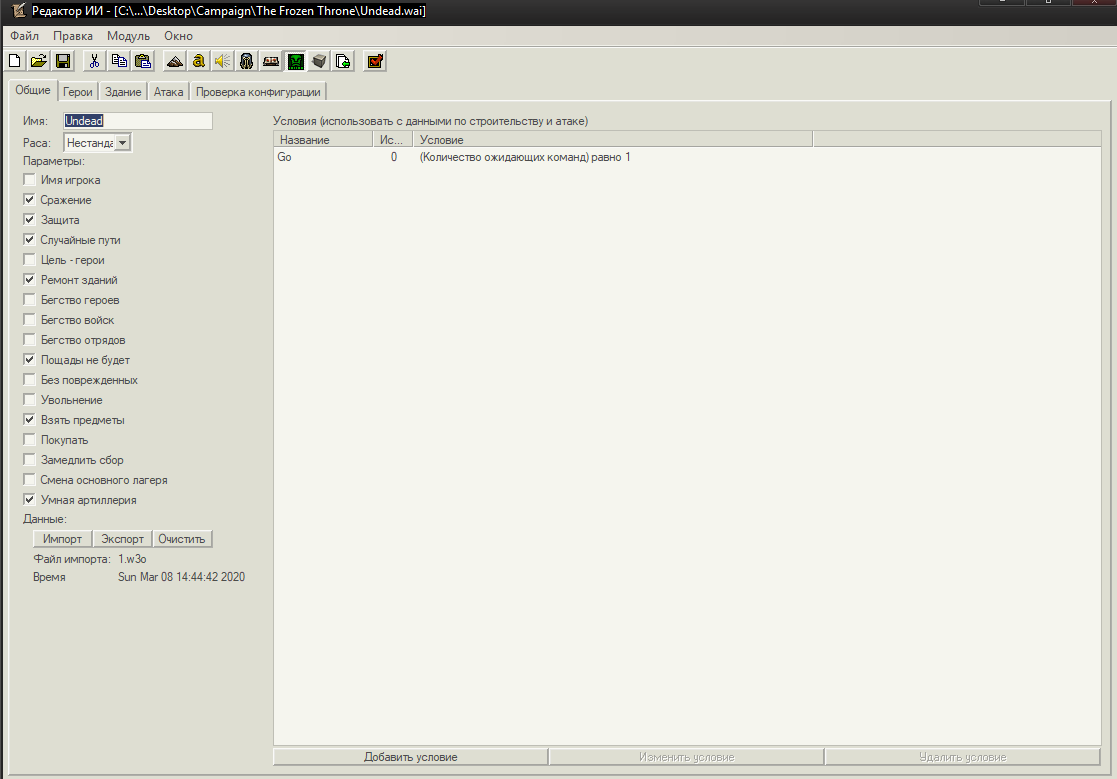Open the Object Editor helmet icon
This screenshot has width=1117, height=779.
[x=246, y=61]
